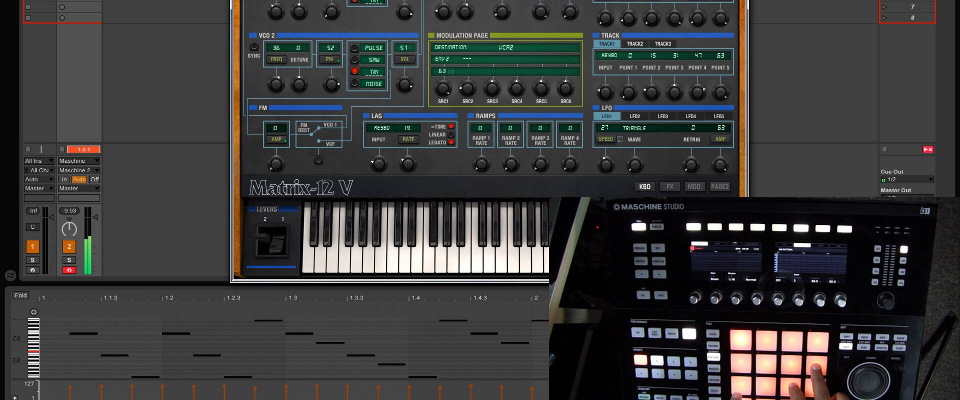
Task: Click the VCO 2 DETUNE knob
Action: point(299,85)
